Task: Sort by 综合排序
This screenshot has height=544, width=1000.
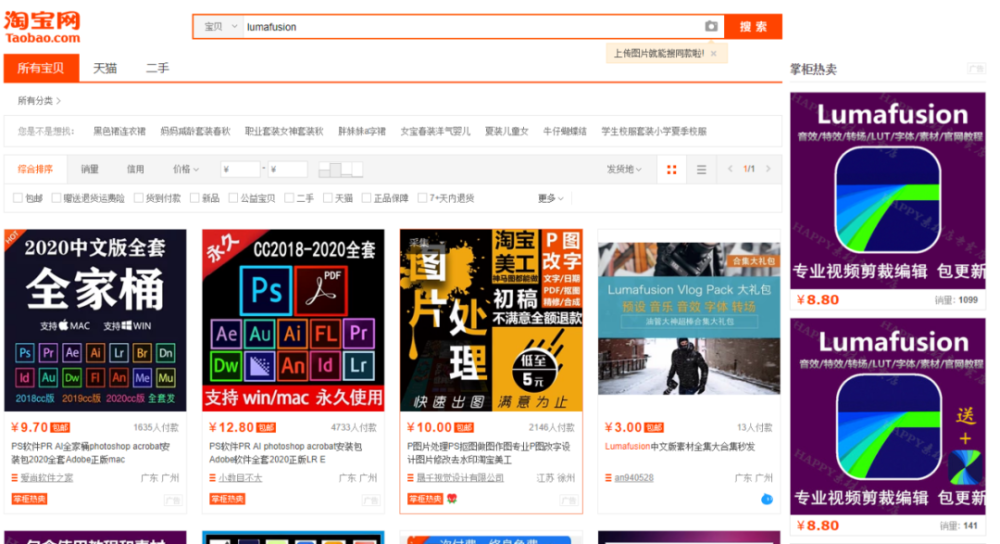Action: 35,169
